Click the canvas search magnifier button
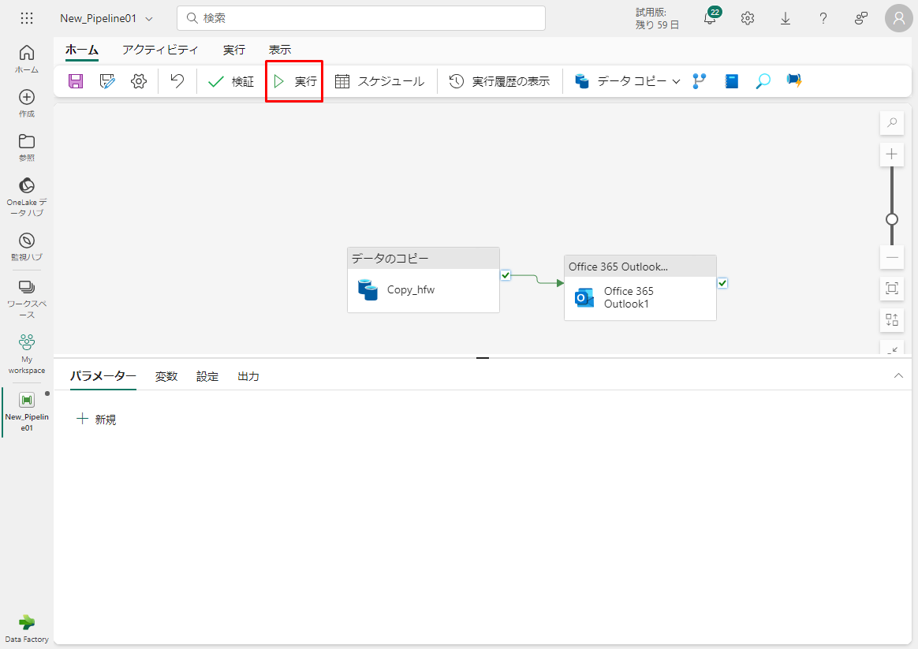Viewport: 918px width, 649px height. pyautogui.click(x=891, y=123)
